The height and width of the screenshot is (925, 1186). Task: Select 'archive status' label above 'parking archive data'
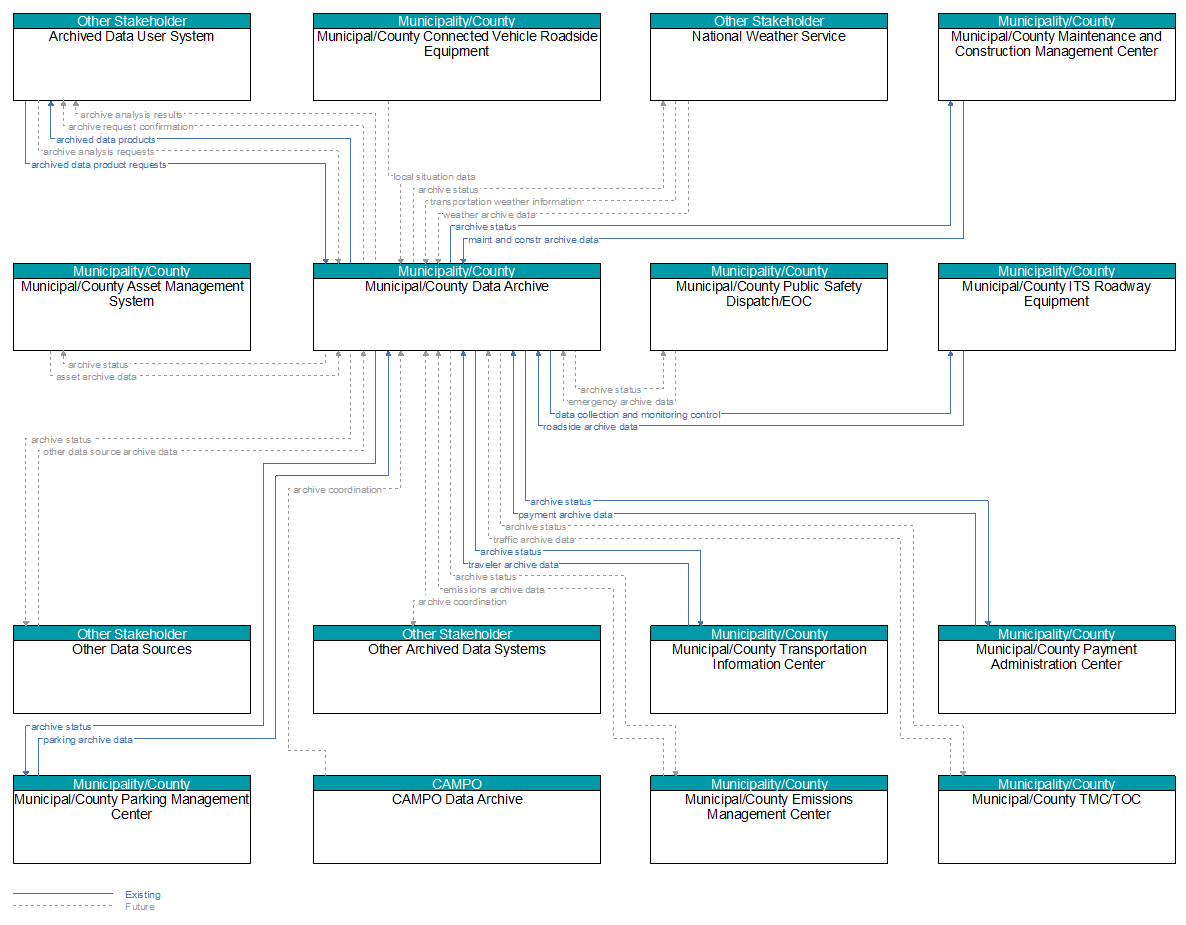pos(61,728)
